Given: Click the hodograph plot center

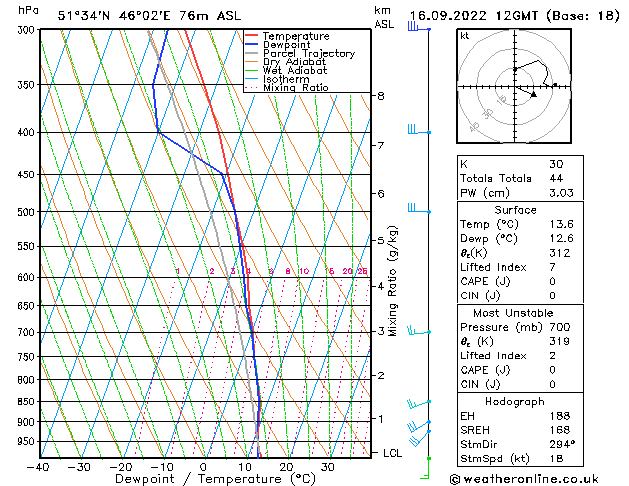Looking at the screenshot, I should click(x=515, y=87).
